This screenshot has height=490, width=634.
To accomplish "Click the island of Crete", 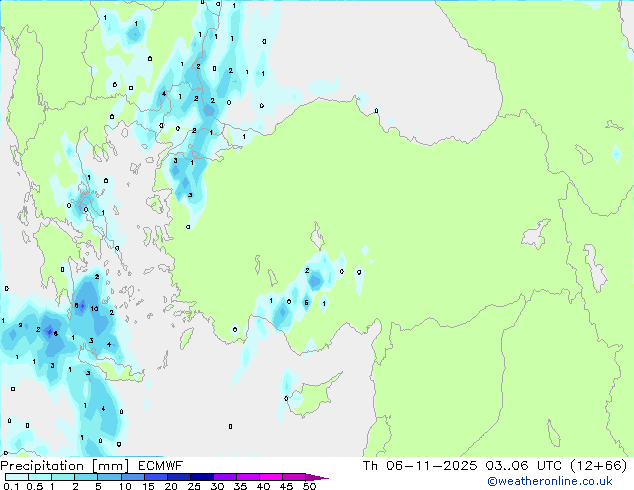I will tap(120, 370).
